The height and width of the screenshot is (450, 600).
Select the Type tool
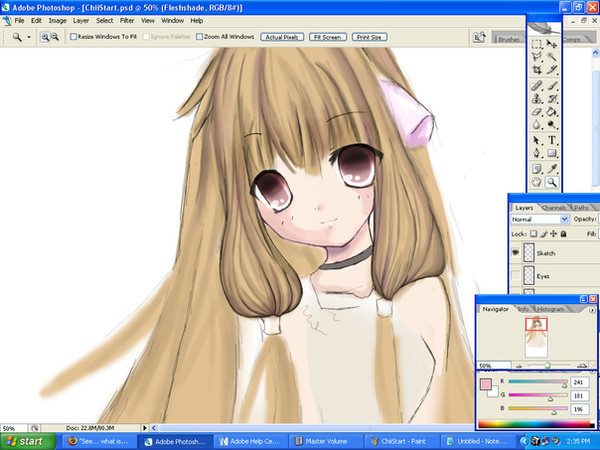(x=552, y=141)
